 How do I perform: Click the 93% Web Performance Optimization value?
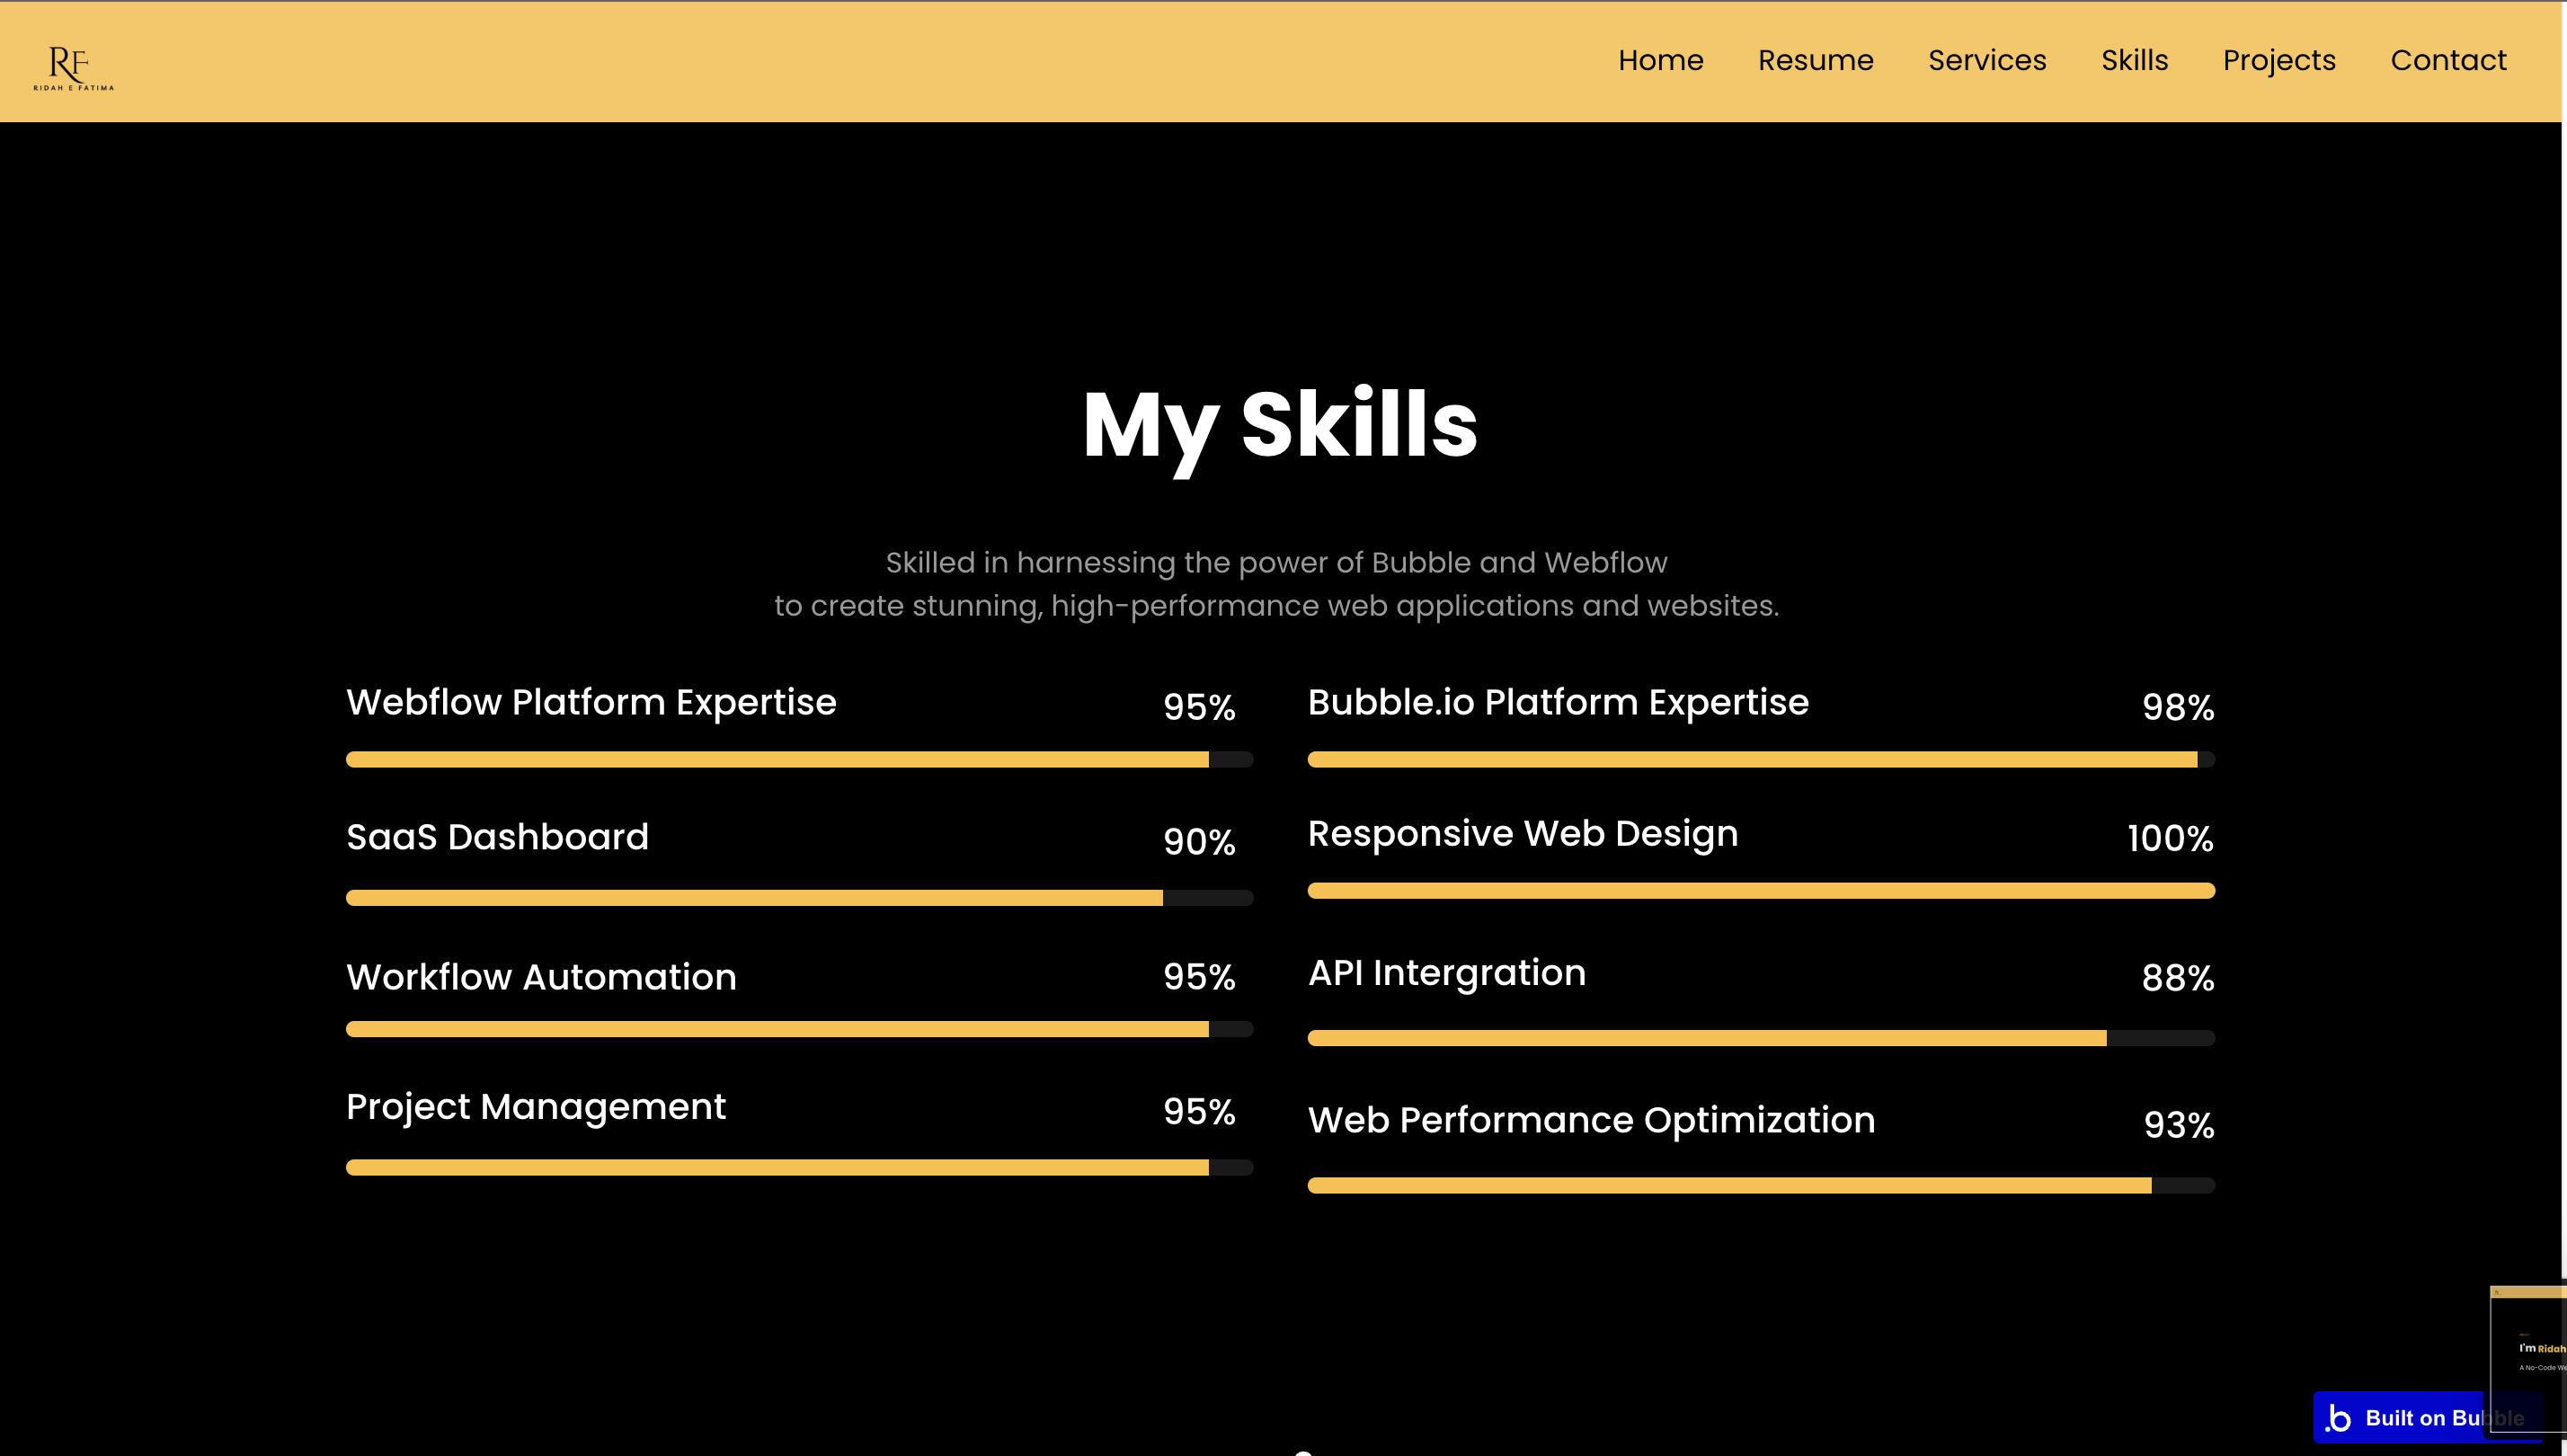click(2178, 1125)
